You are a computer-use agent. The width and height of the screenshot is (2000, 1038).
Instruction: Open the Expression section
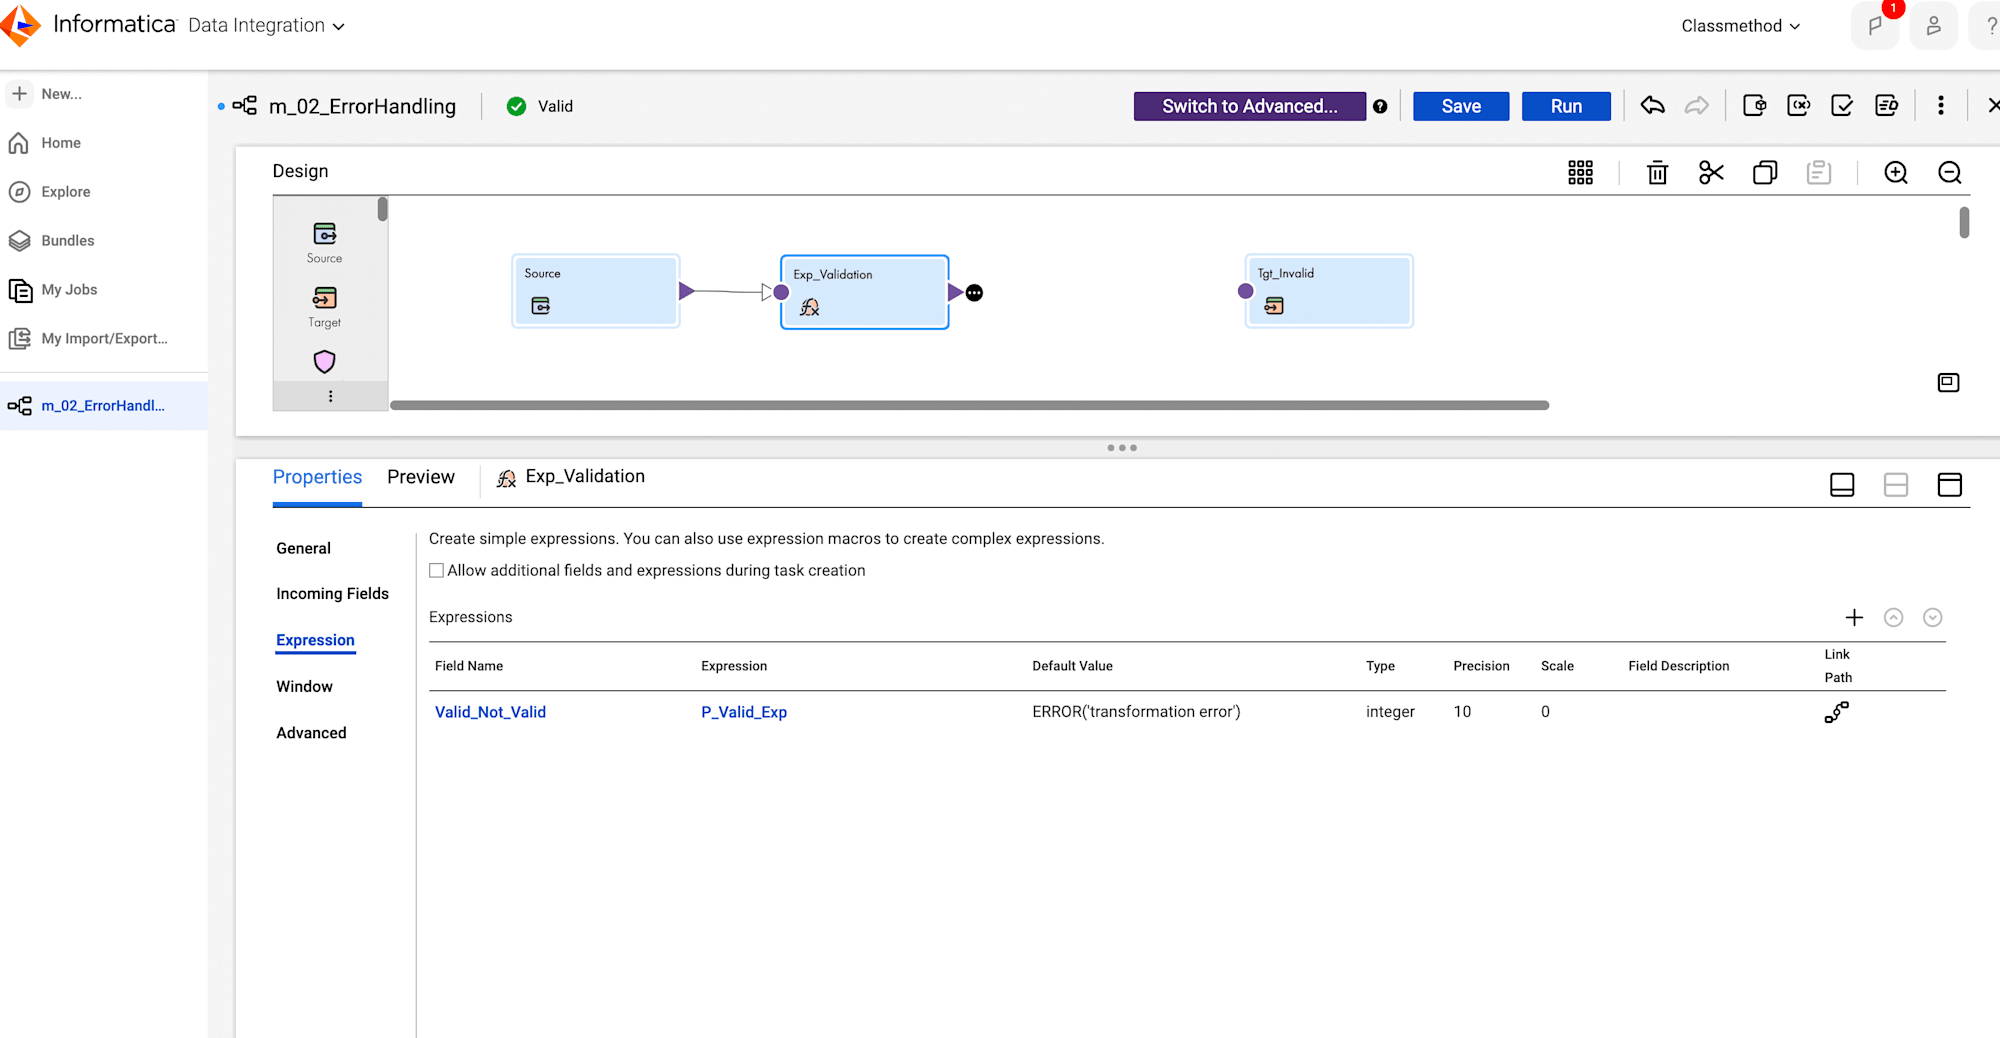tap(316, 640)
